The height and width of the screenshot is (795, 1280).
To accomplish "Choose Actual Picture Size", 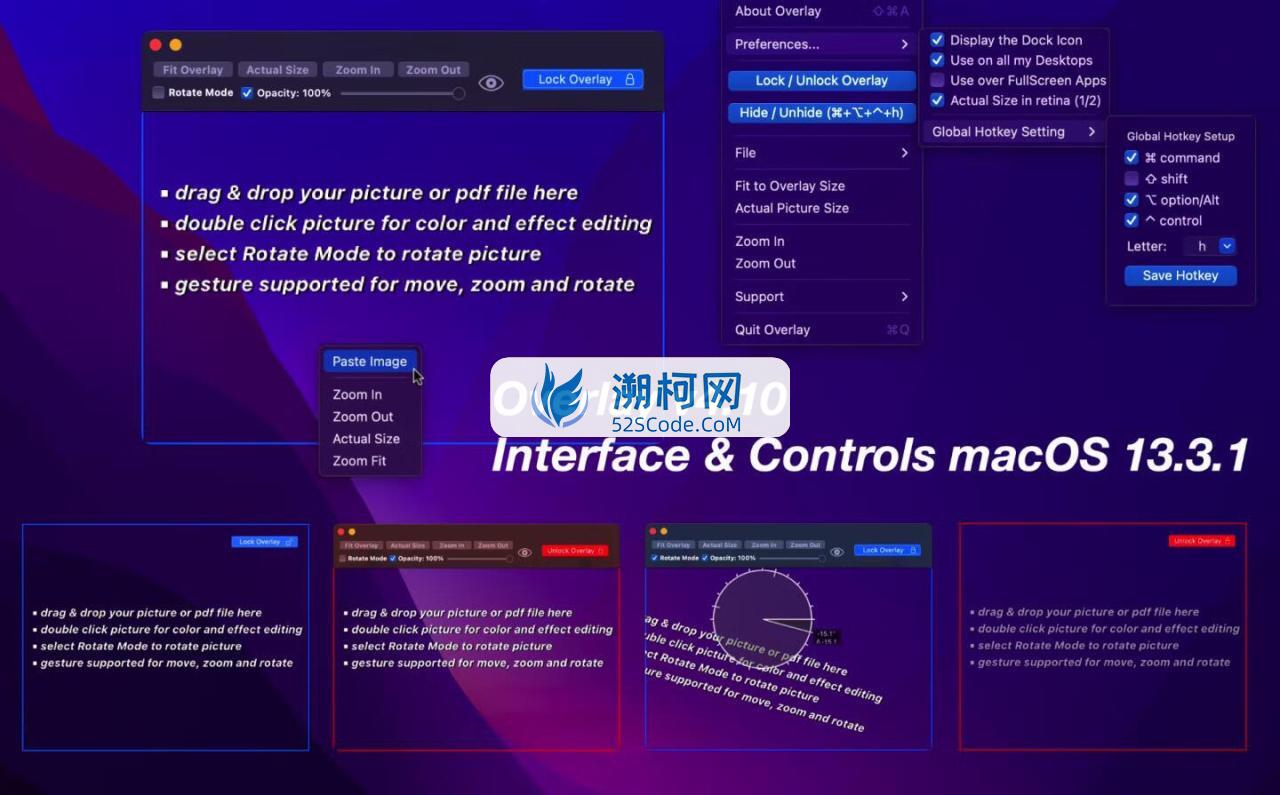I will coord(792,208).
